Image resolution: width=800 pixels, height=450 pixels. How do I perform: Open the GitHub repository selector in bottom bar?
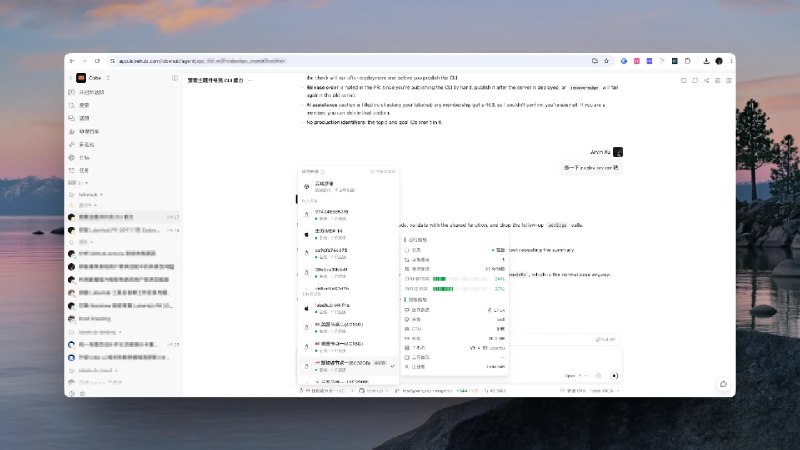click(x=373, y=391)
